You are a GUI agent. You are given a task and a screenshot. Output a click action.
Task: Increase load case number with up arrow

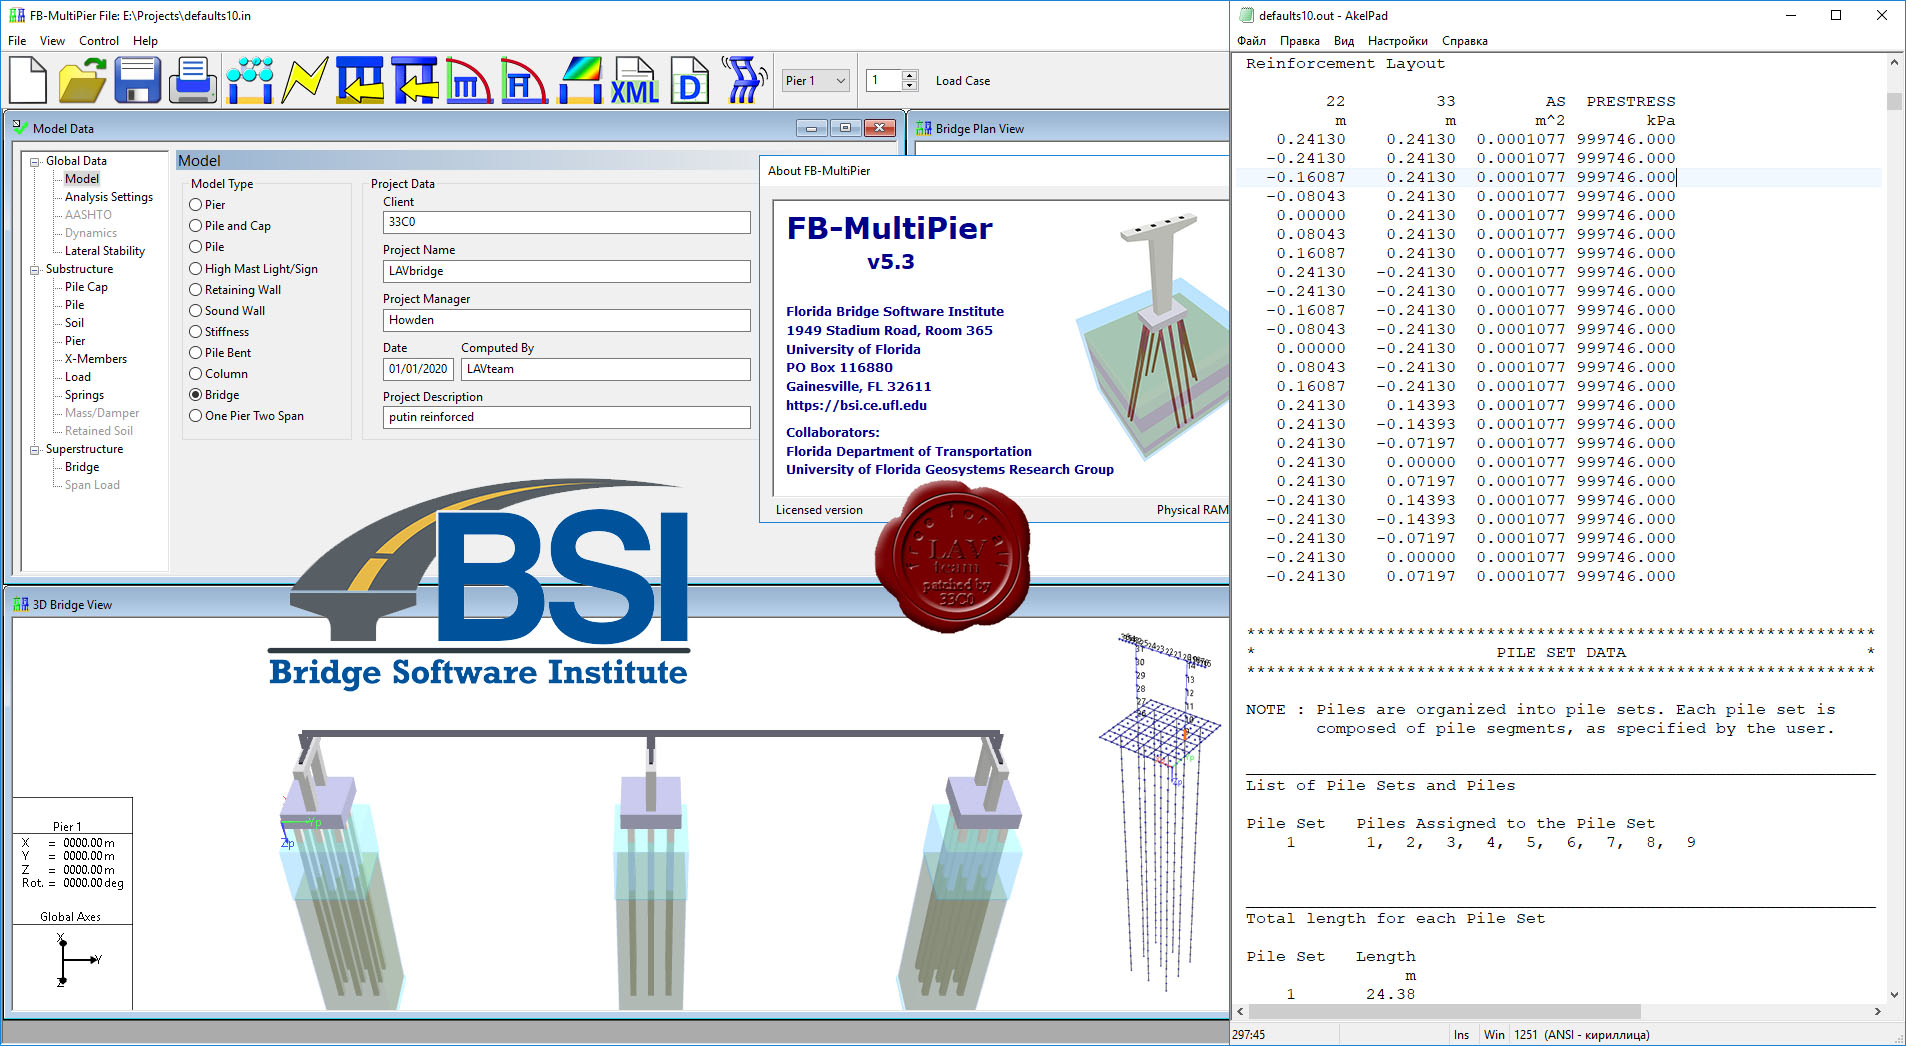tap(909, 75)
